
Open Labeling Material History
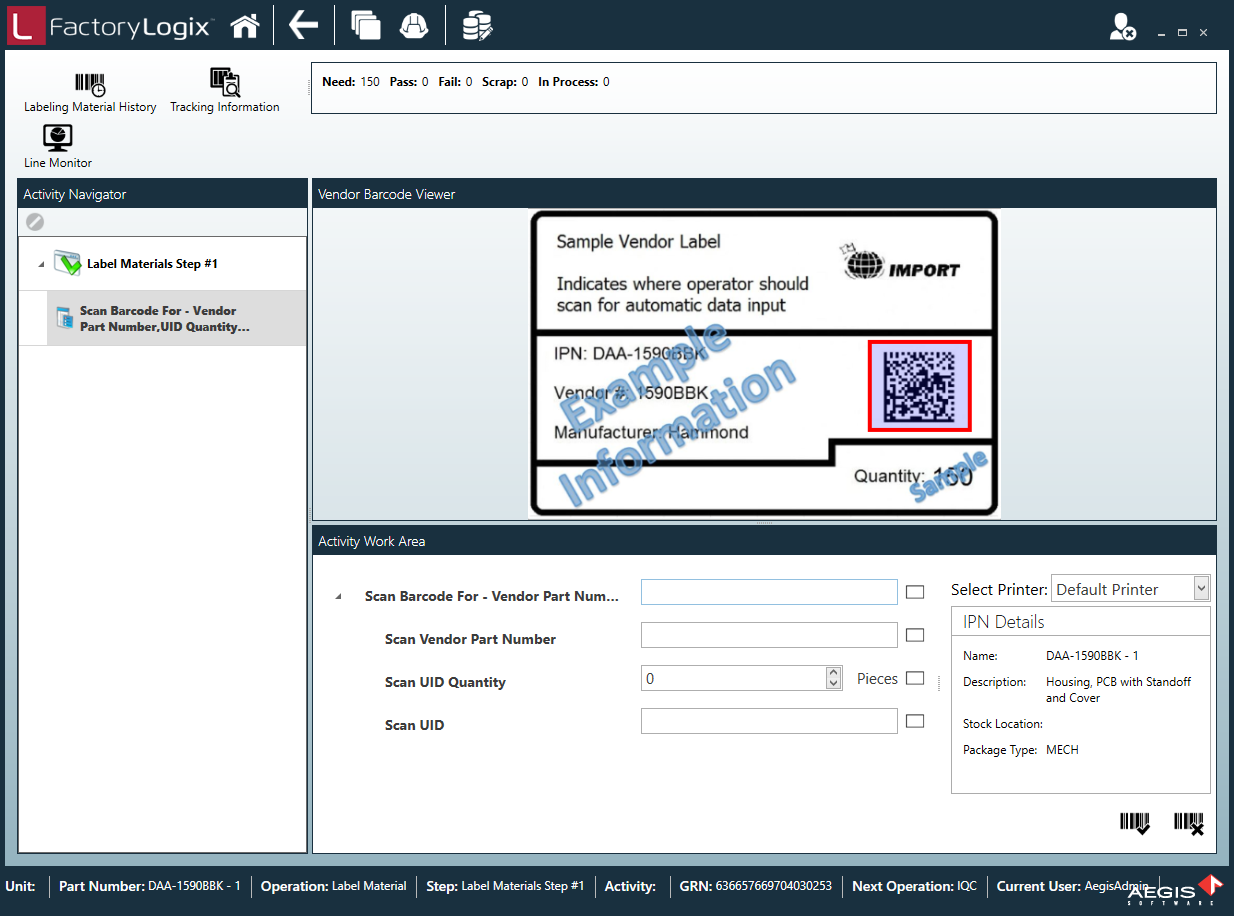click(90, 92)
